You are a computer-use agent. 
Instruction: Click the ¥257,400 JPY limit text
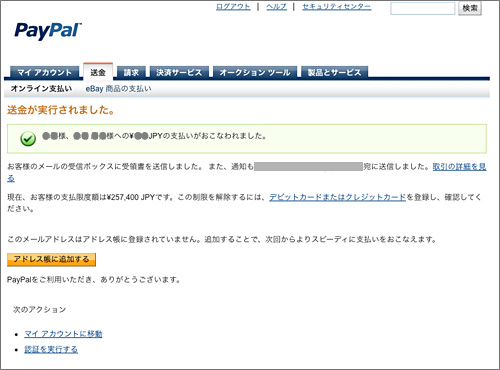130,197
